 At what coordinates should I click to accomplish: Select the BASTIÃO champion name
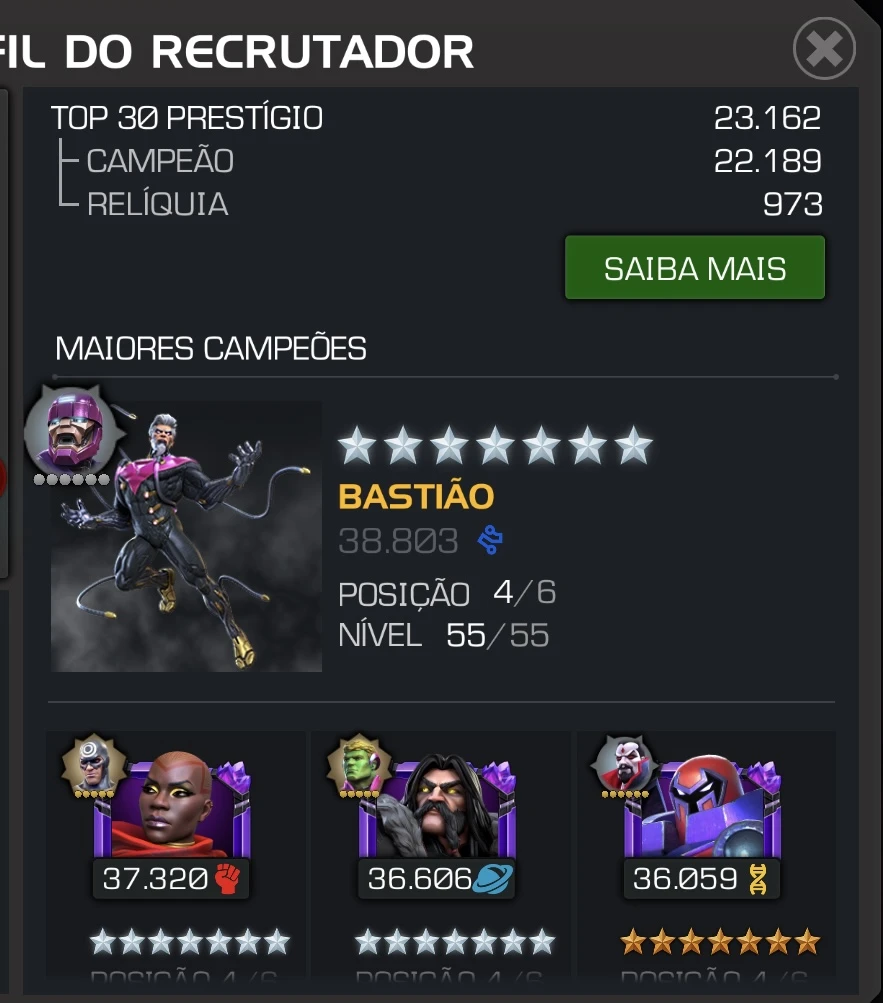(417, 496)
